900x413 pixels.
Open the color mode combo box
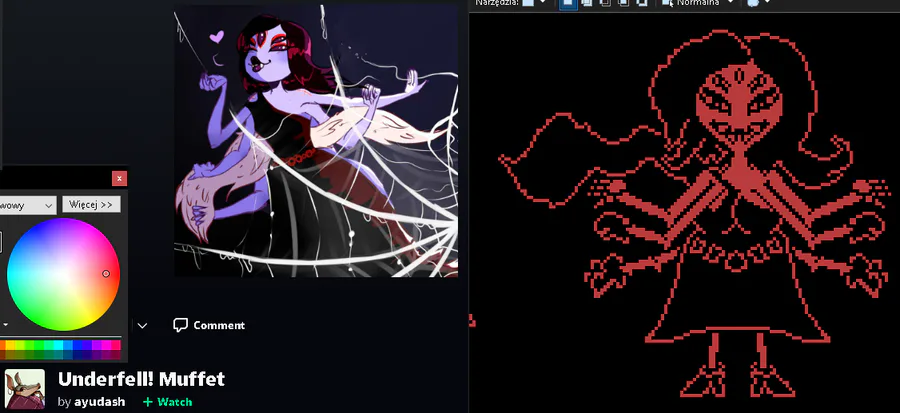(28, 205)
